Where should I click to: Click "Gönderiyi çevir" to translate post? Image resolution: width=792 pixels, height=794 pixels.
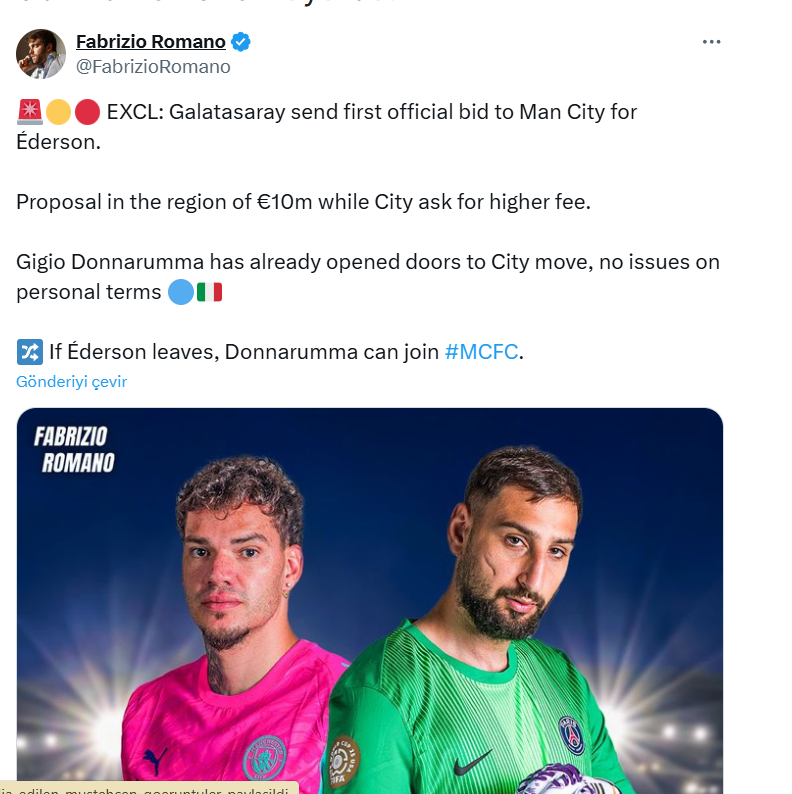click(x=72, y=381)
